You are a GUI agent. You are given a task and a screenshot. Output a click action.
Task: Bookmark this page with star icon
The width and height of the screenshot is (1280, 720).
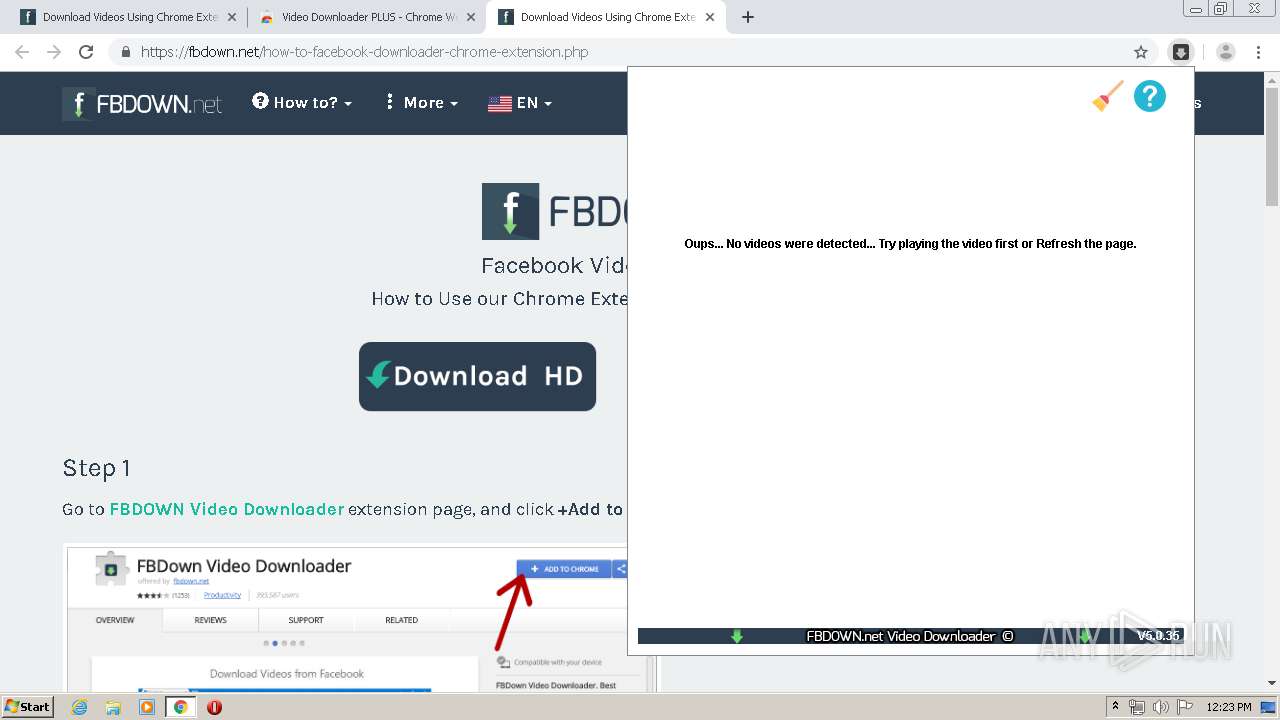click(x=1141, y=52)
